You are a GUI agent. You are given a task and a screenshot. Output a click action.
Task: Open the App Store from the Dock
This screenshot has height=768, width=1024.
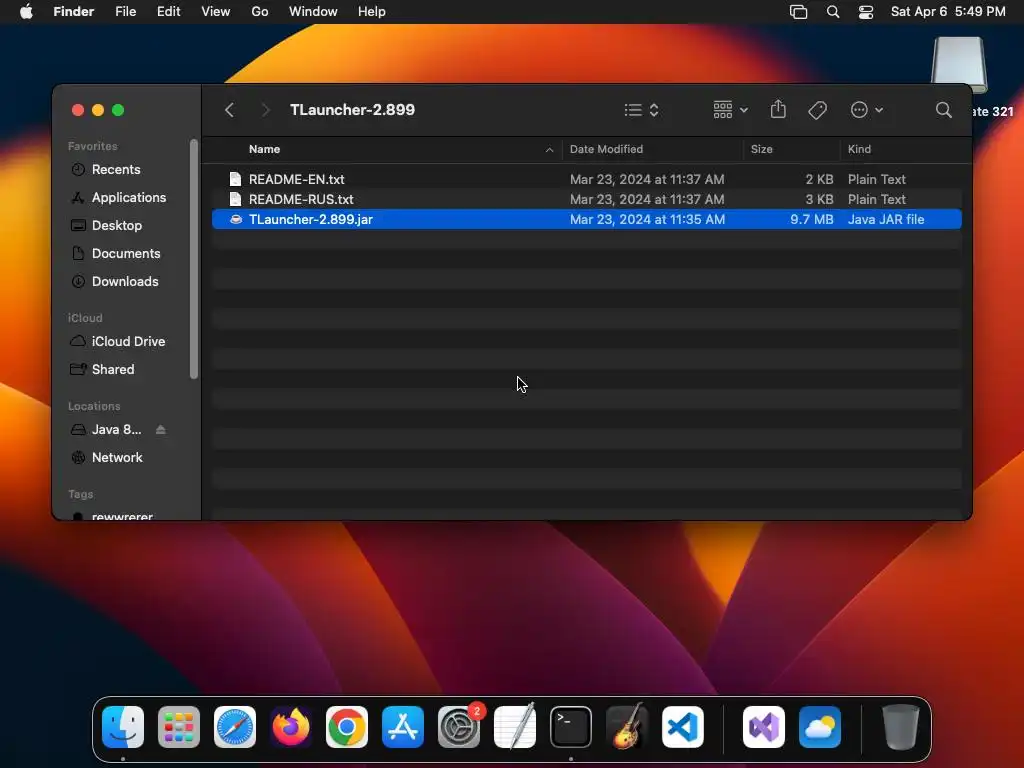click(x=403, y=727)
